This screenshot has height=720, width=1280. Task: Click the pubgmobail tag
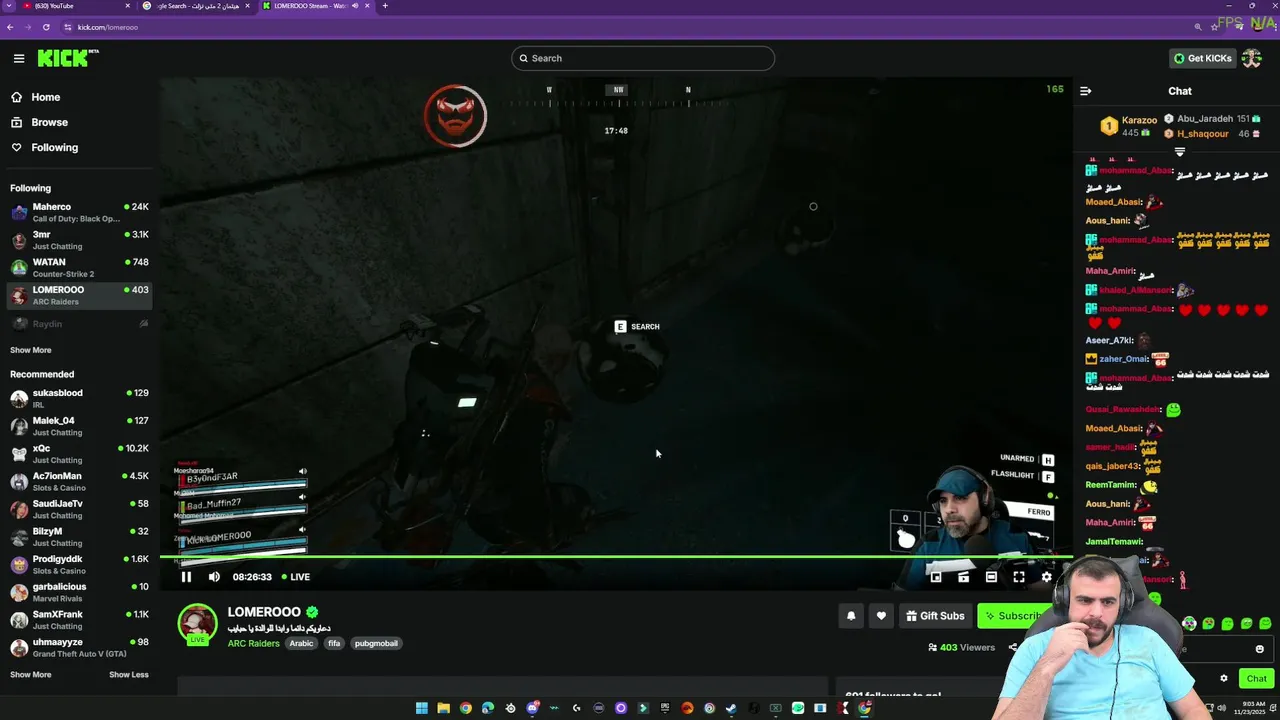[376, 643]
